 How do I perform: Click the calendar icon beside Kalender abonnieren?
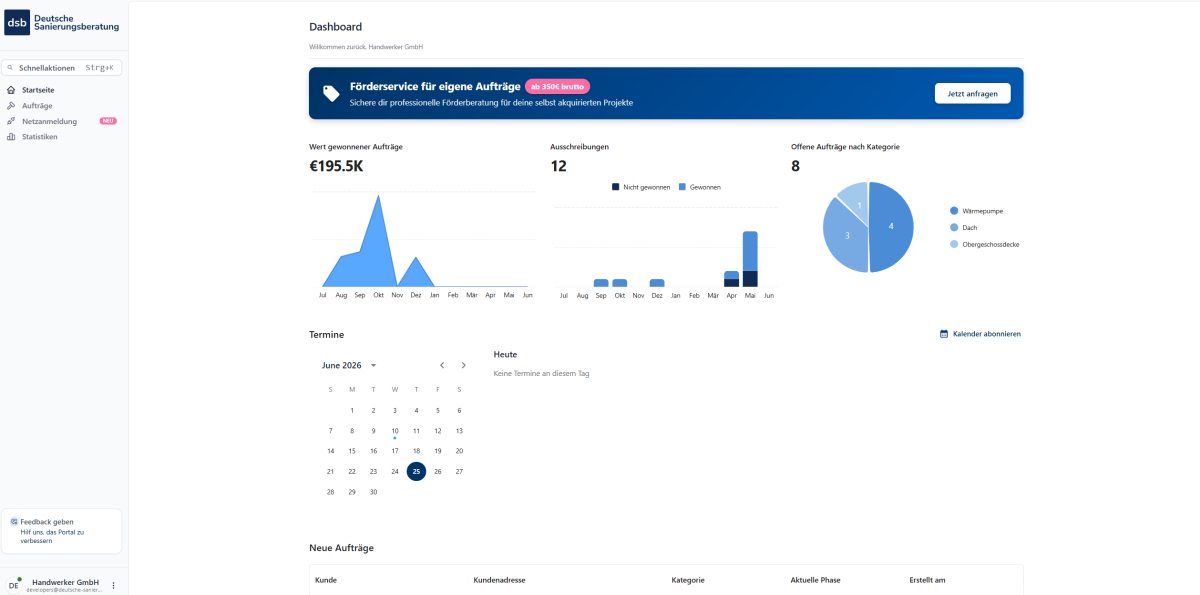point(944,334)
